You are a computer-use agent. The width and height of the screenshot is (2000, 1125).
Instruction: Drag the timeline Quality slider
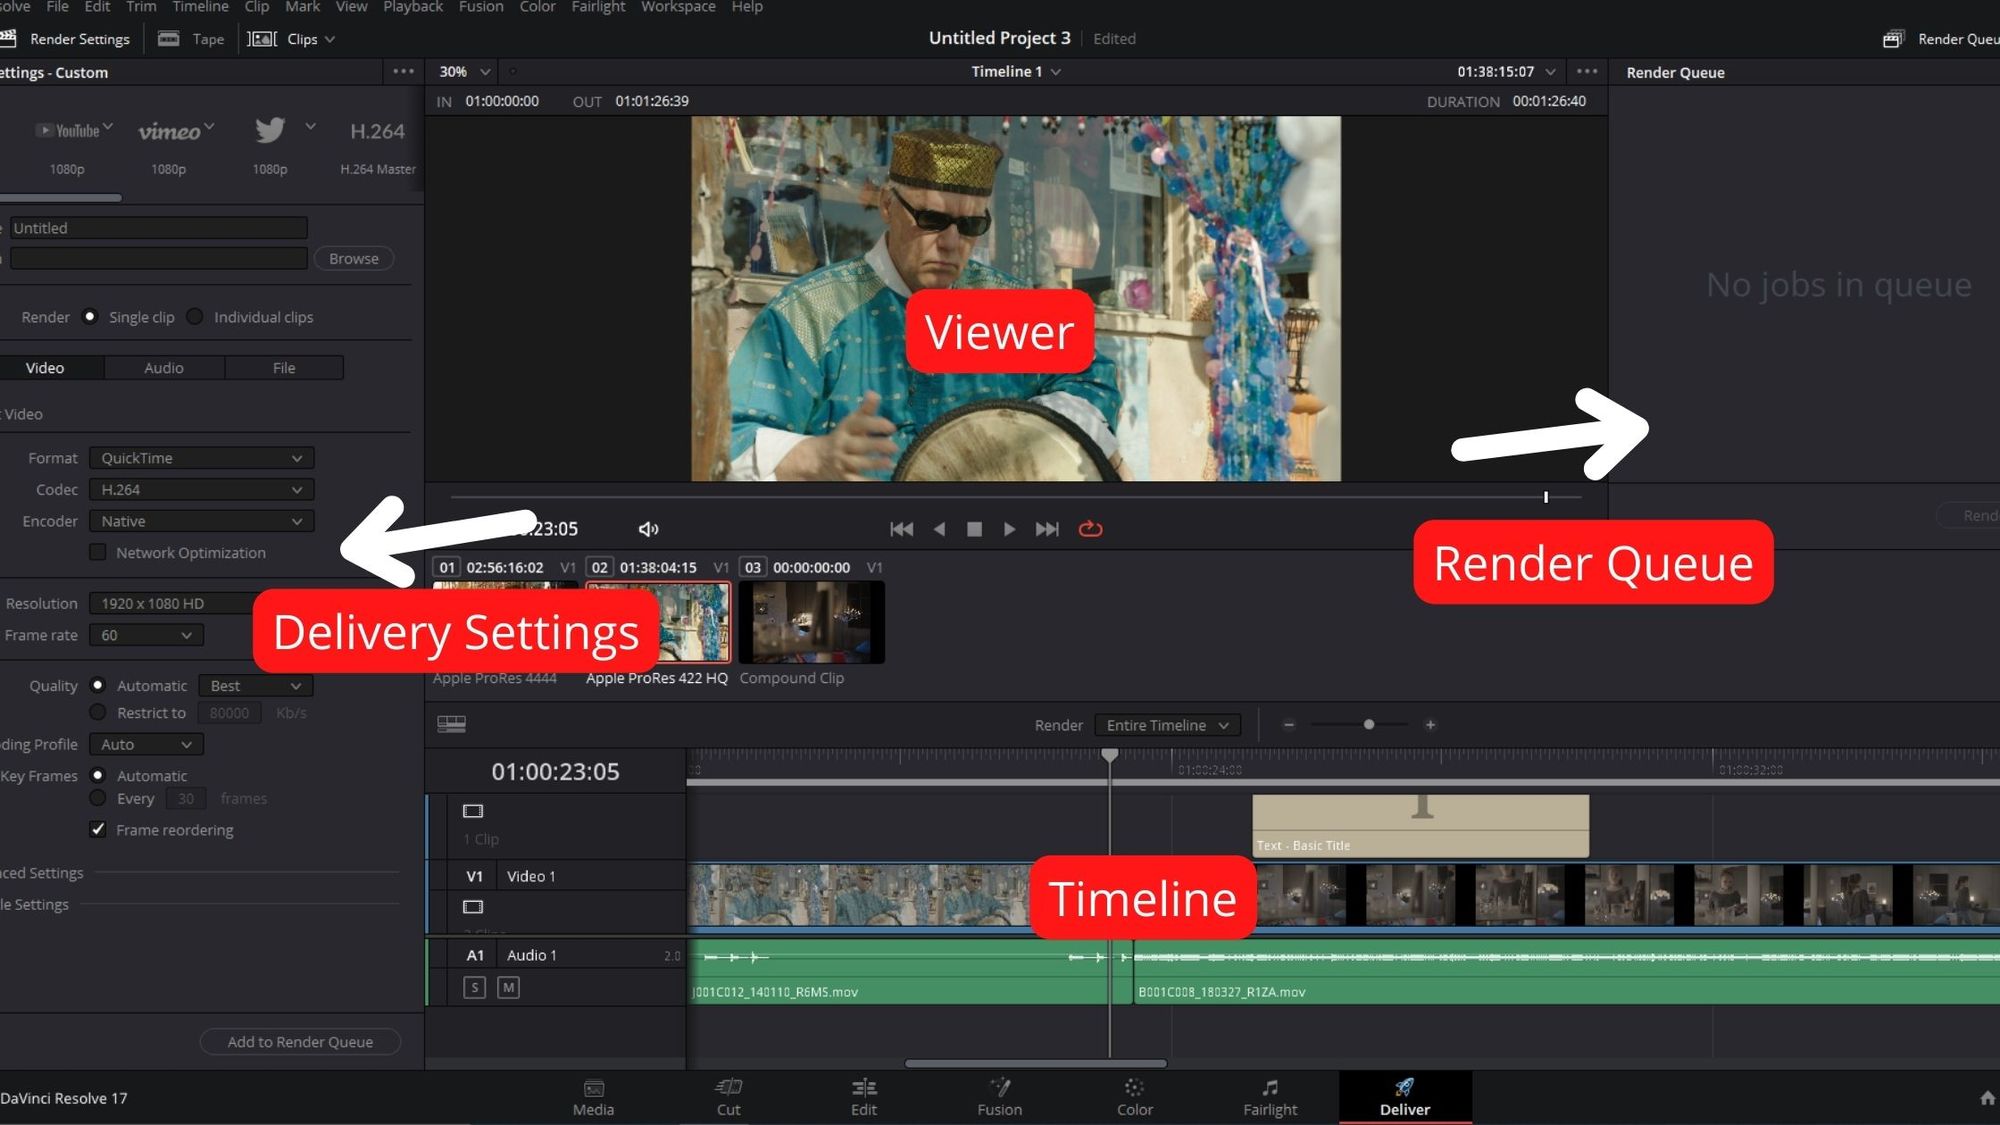click(x=1367, y=724)
